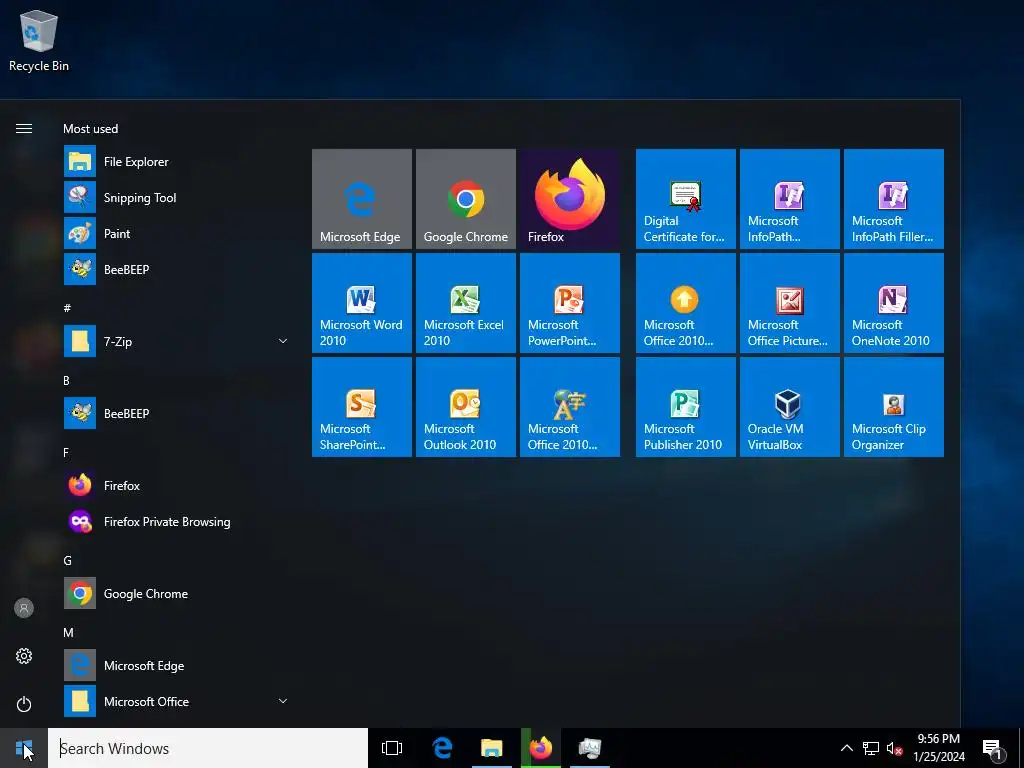Open Microsoft Office 2010 Upload tile
This screenshot has height=768, width=1024.
tap(686, 303)
